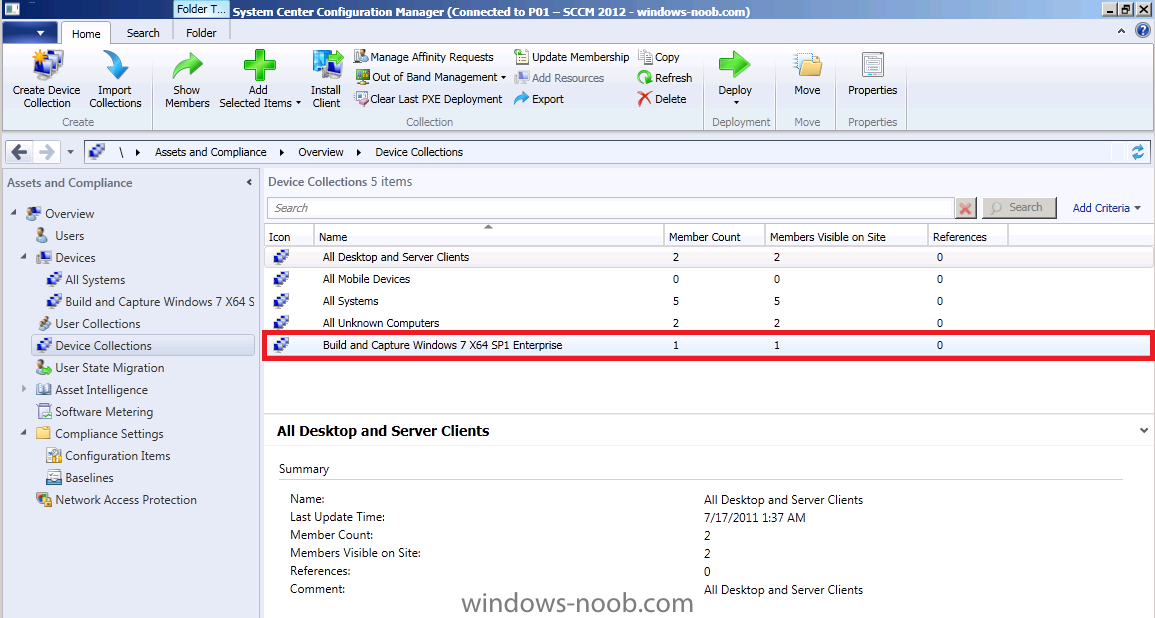Select Baselines in tree
Screen dimensions: 1155x618
pyautogui.click(x=89, y=477)
